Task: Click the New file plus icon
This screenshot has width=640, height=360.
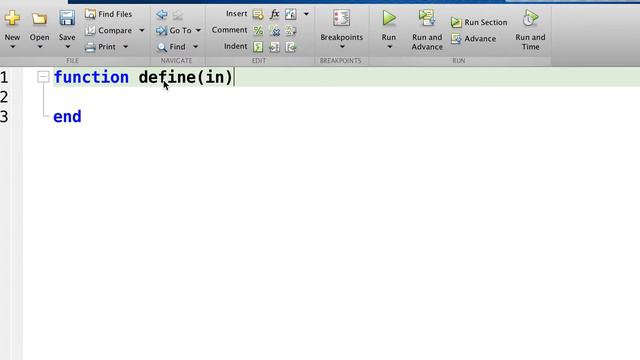Action: [x=12, y=18]
